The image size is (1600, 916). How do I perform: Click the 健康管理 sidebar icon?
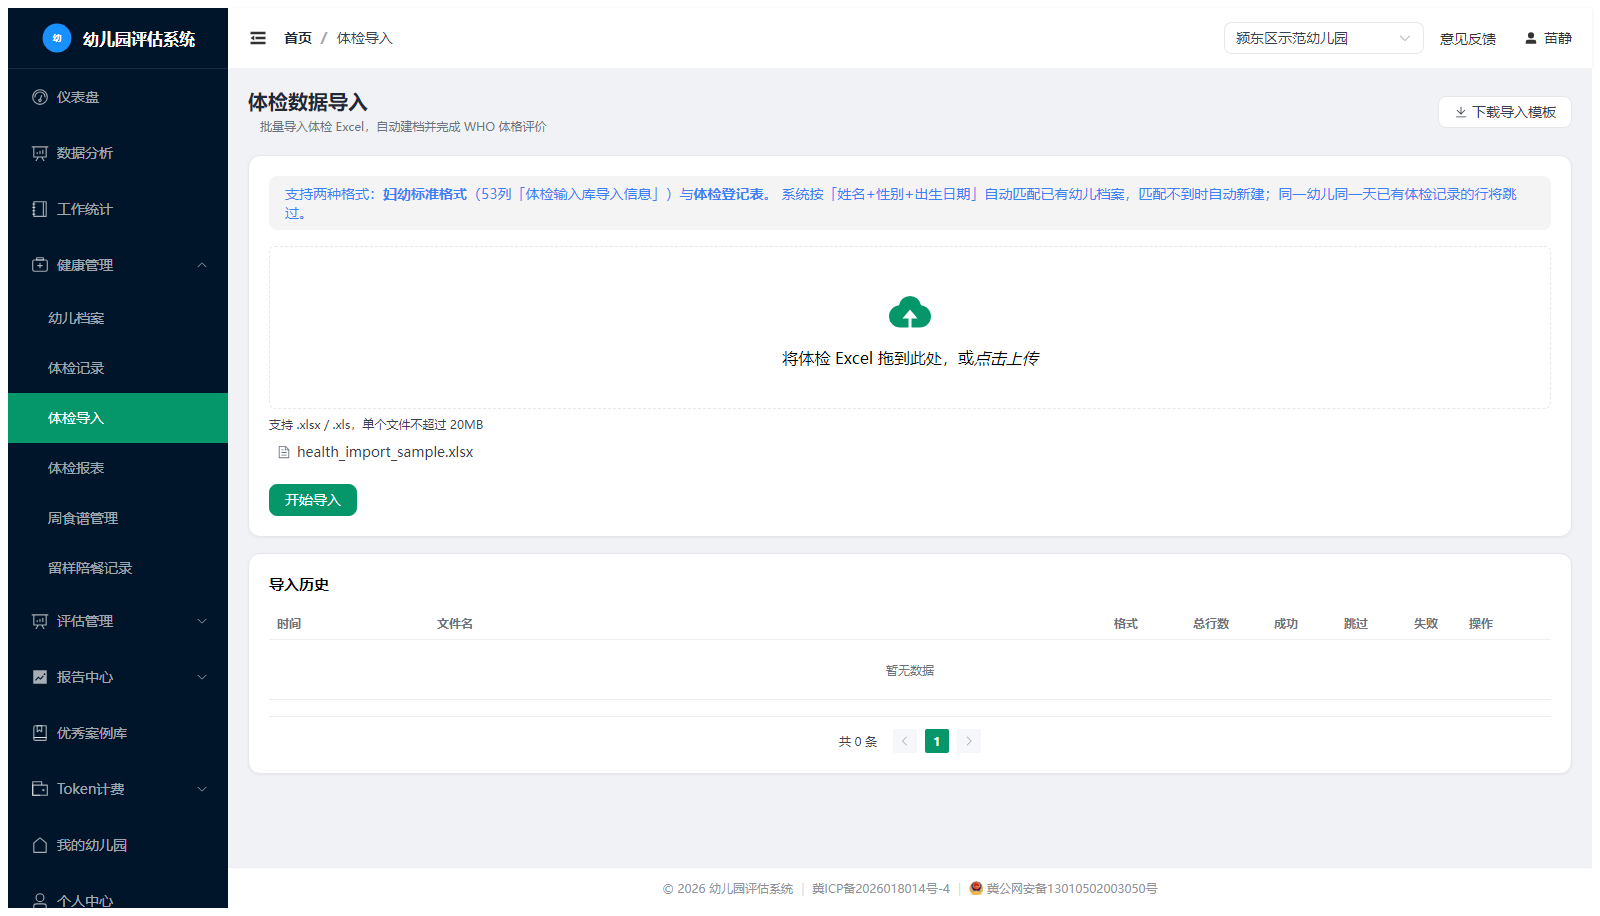click(40, 265)
